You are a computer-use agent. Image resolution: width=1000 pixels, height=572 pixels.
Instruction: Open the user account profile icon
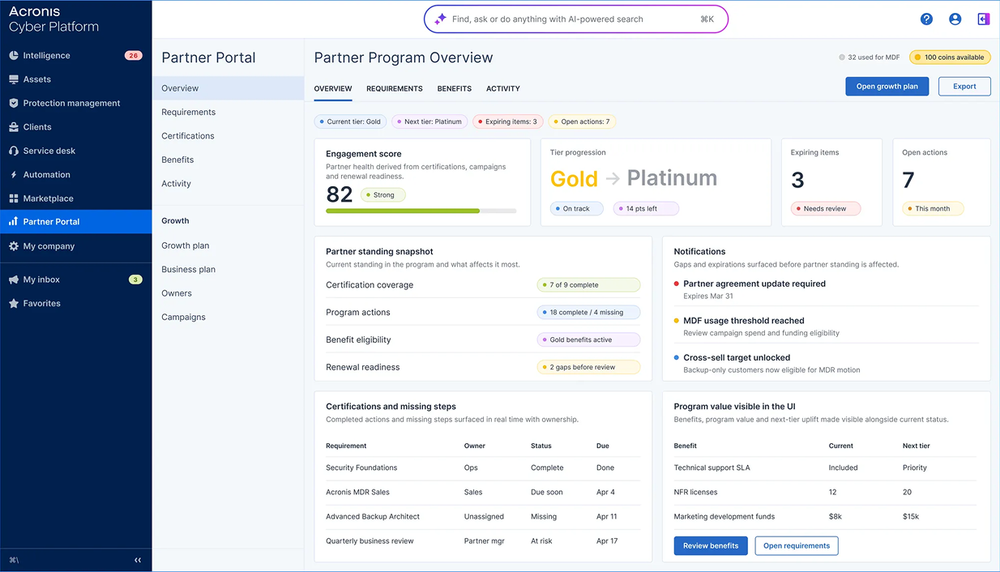(x=955, y=19)
